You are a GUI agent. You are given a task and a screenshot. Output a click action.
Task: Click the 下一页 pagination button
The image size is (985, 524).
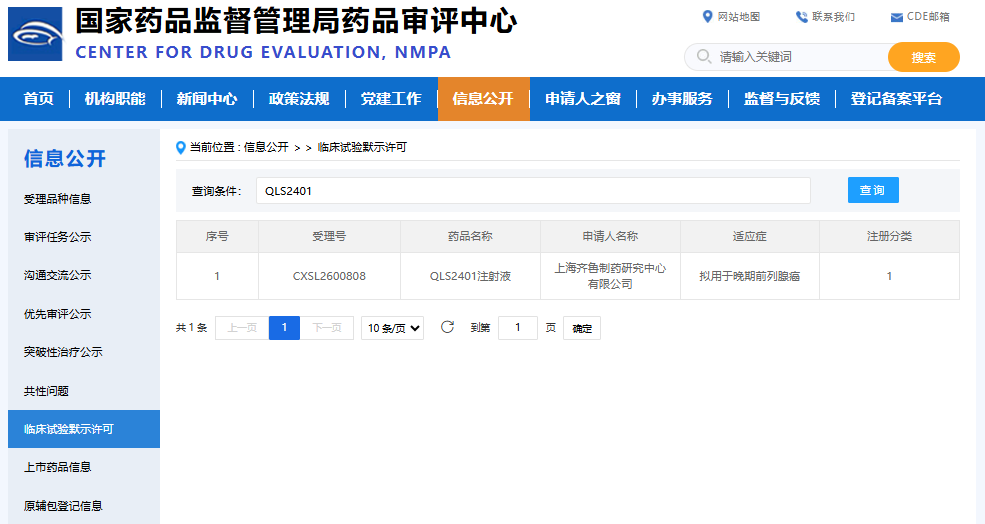click(327, 328)
